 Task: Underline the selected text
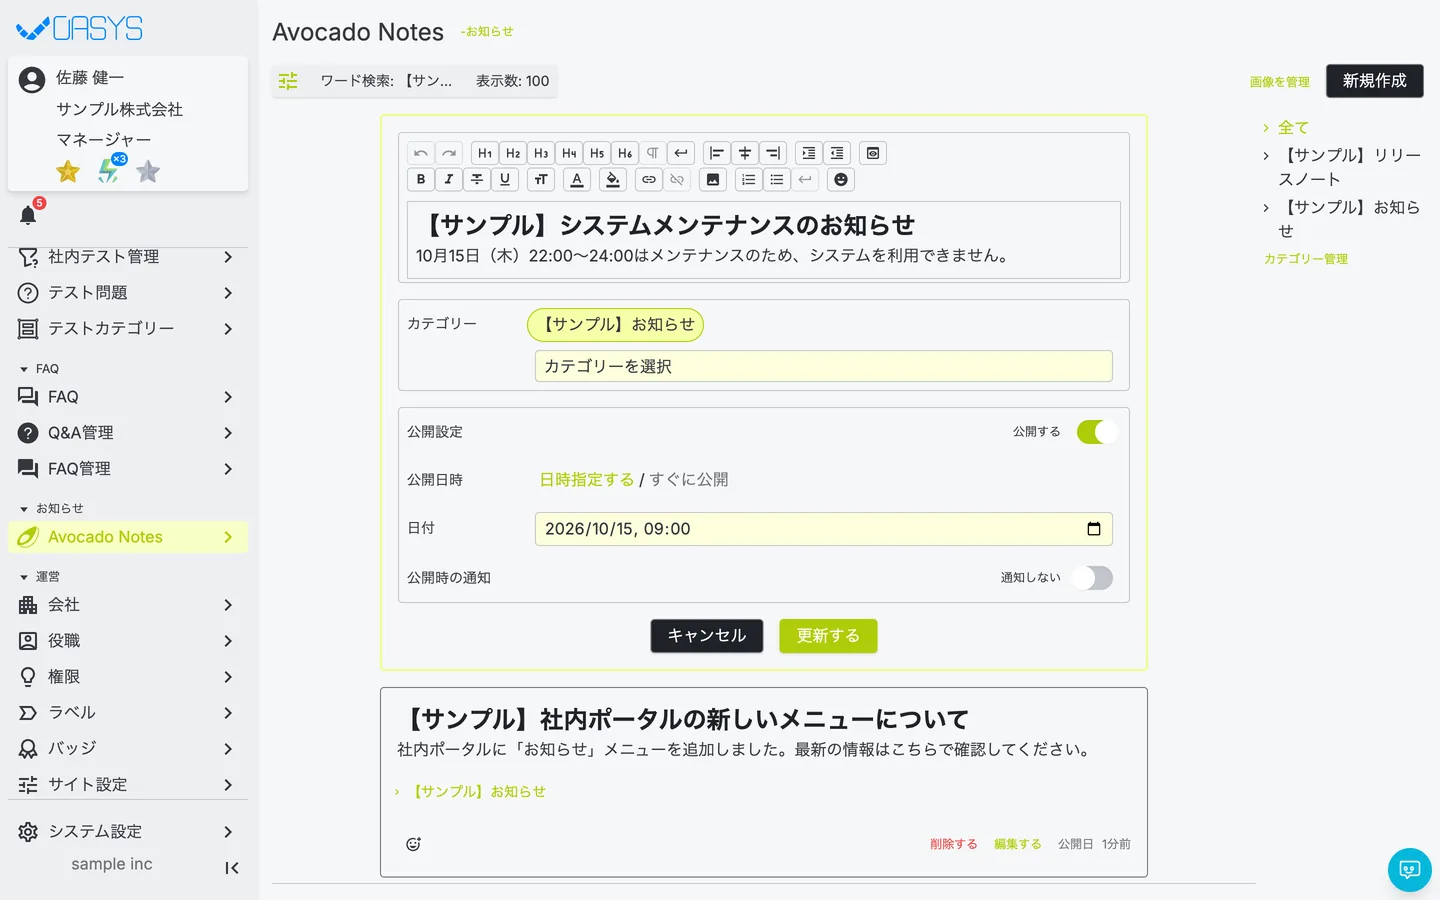[505, 180]
